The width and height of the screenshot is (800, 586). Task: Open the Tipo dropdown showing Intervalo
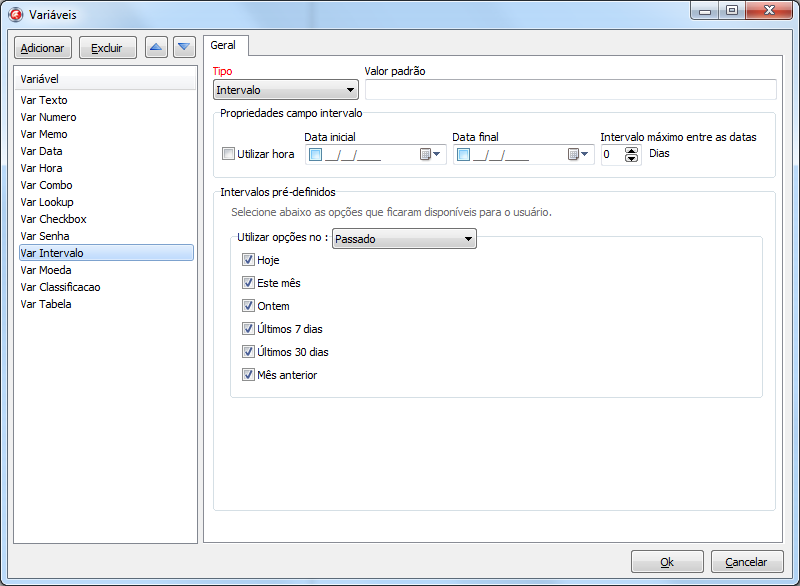click(286, 90)
